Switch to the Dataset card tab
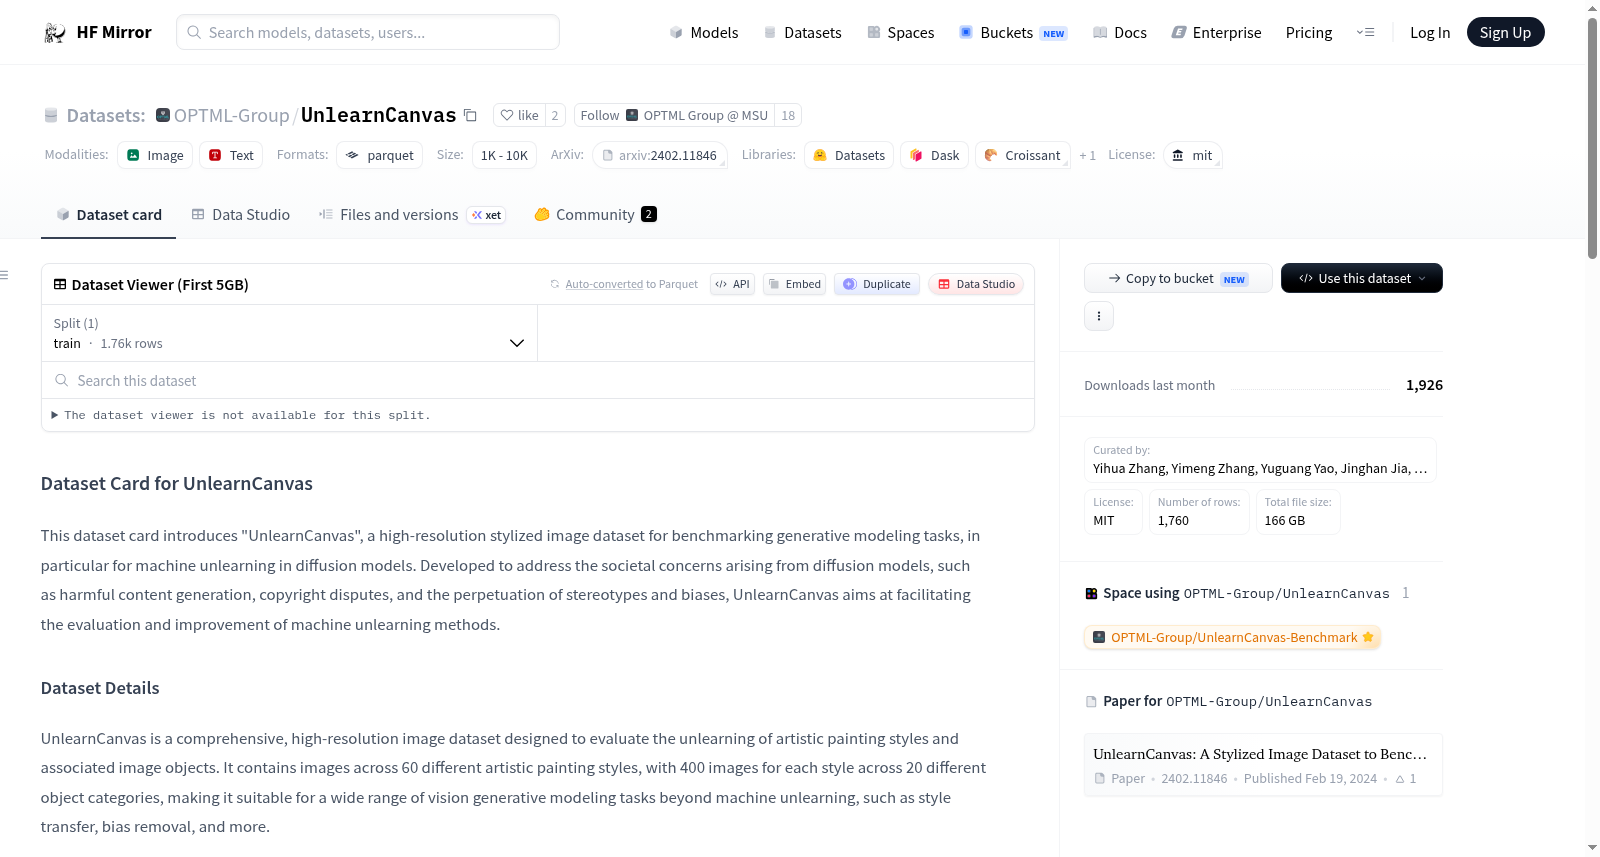Image resolution: width=1600 pixels, height=857 pixels. coord(108,214)
